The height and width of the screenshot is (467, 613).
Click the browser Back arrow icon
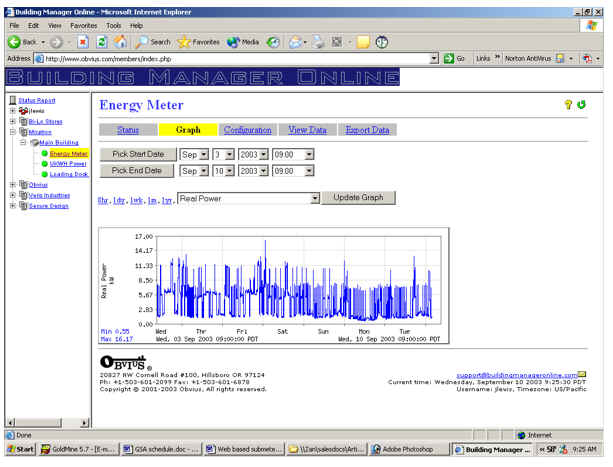[x=14, y=42]
